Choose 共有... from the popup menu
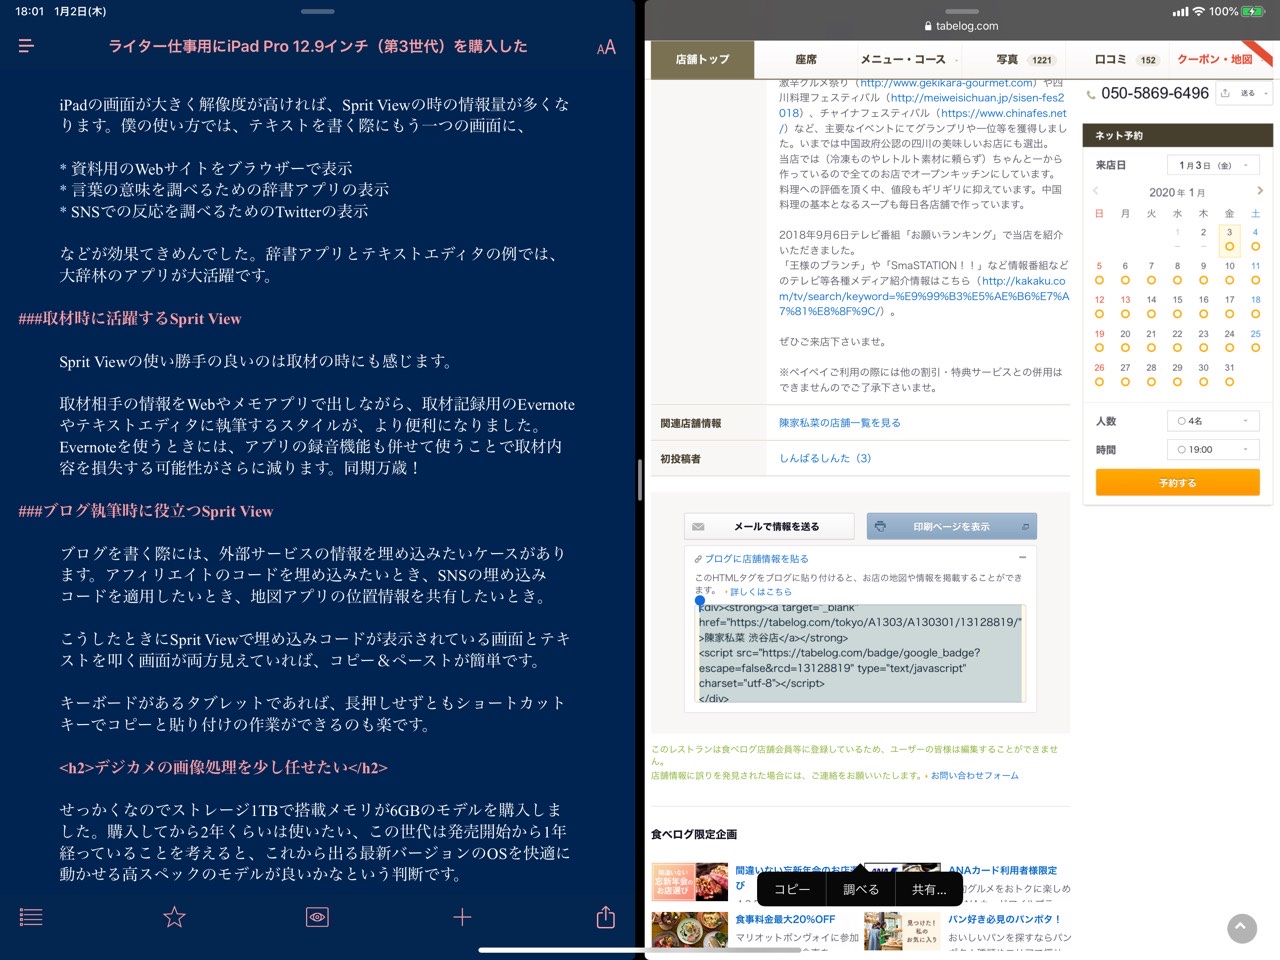This screenshot has height=960, width=1280. pyautogui.click(x=928, y=889)
